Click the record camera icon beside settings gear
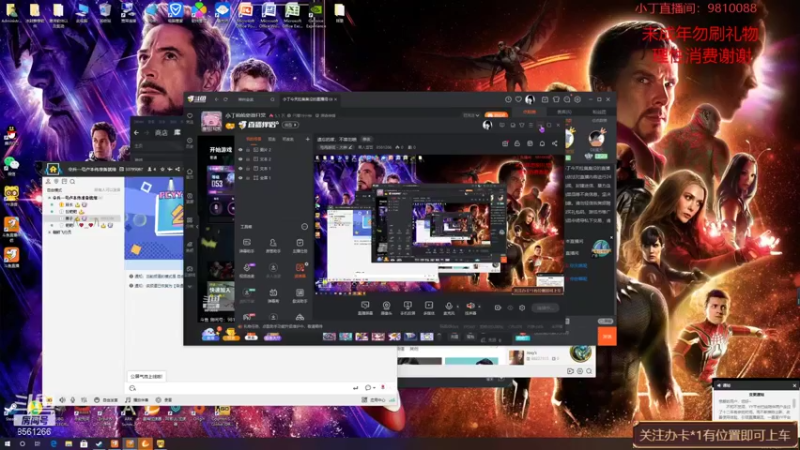This screenshot has height=450, width=800. pyautogui.click(x=497, y=308)
